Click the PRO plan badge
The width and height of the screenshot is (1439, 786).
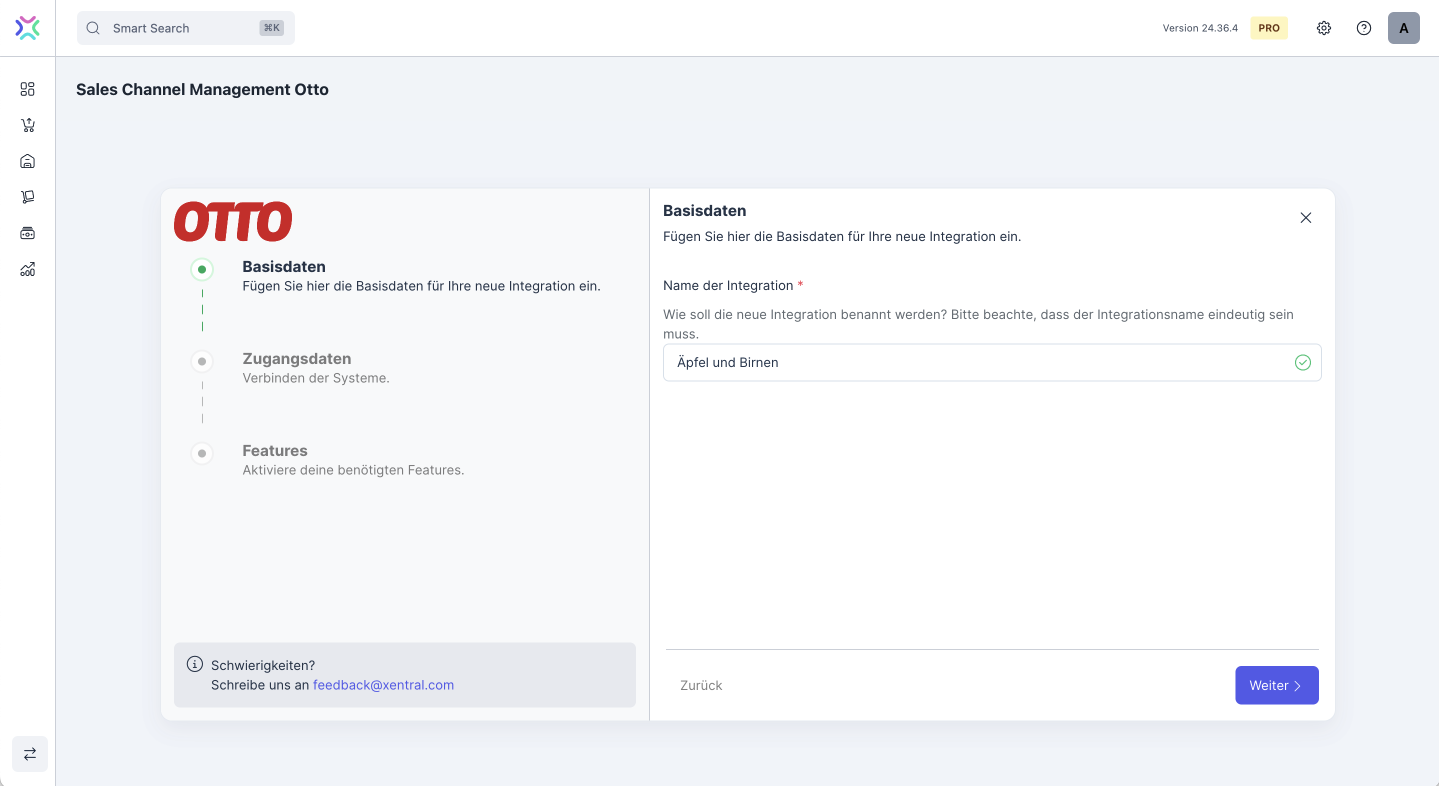coord(1268,28)
